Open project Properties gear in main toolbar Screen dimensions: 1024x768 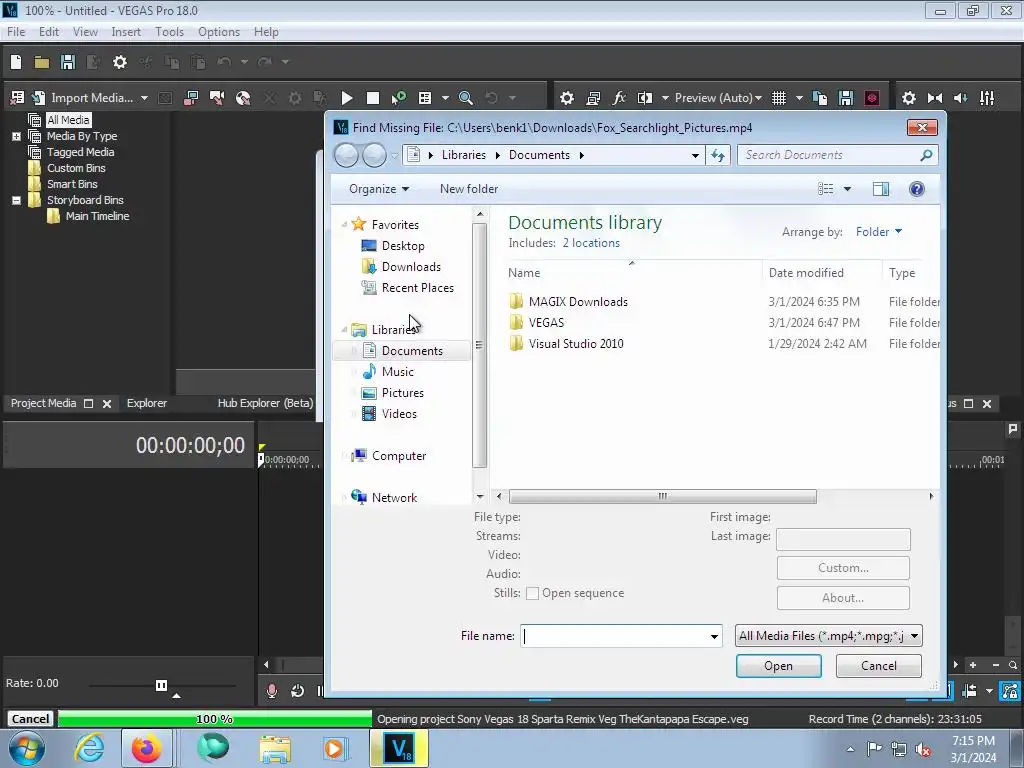coord(120,62)
